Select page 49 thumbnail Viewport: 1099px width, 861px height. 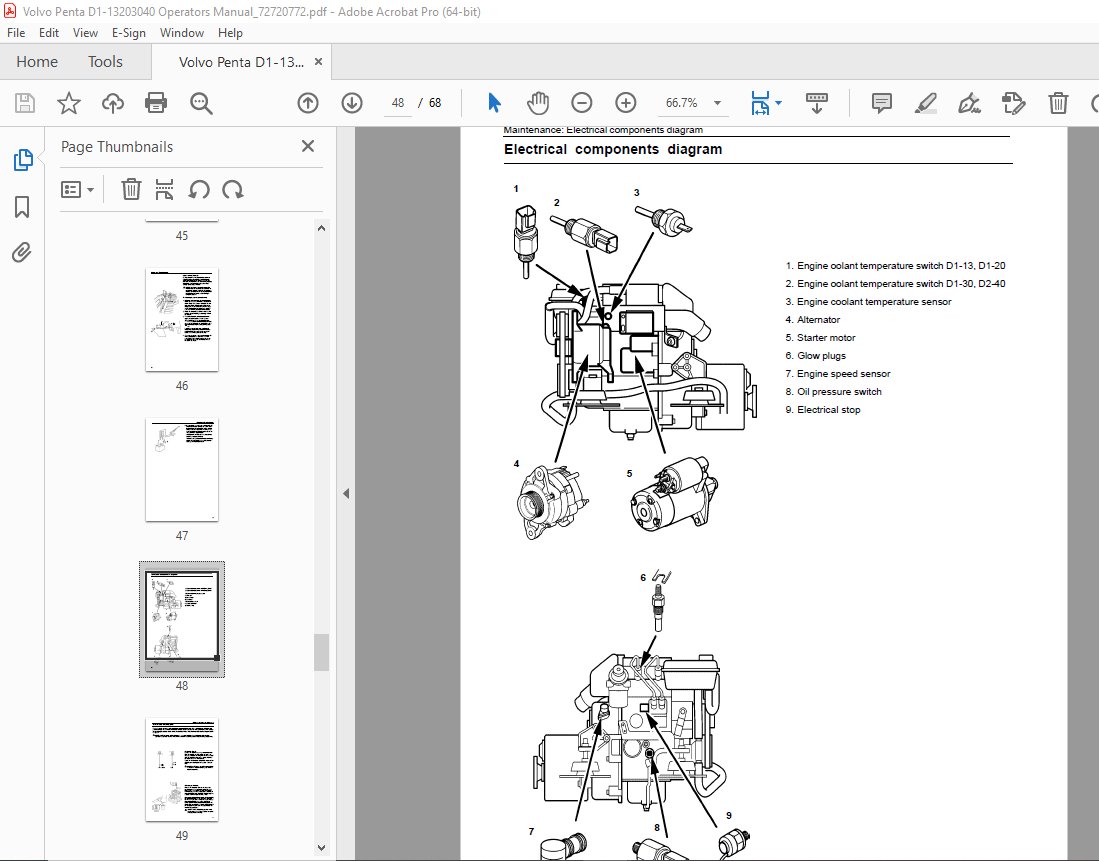pos(182,769)
